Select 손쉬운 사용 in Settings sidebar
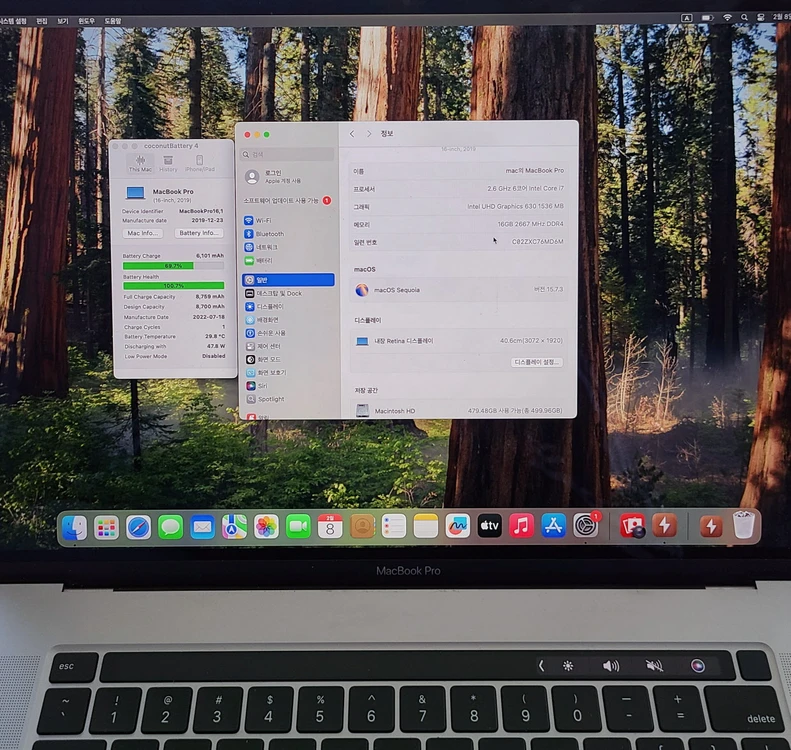This screenshot has width=791, height=750. (x=288, y=333)
